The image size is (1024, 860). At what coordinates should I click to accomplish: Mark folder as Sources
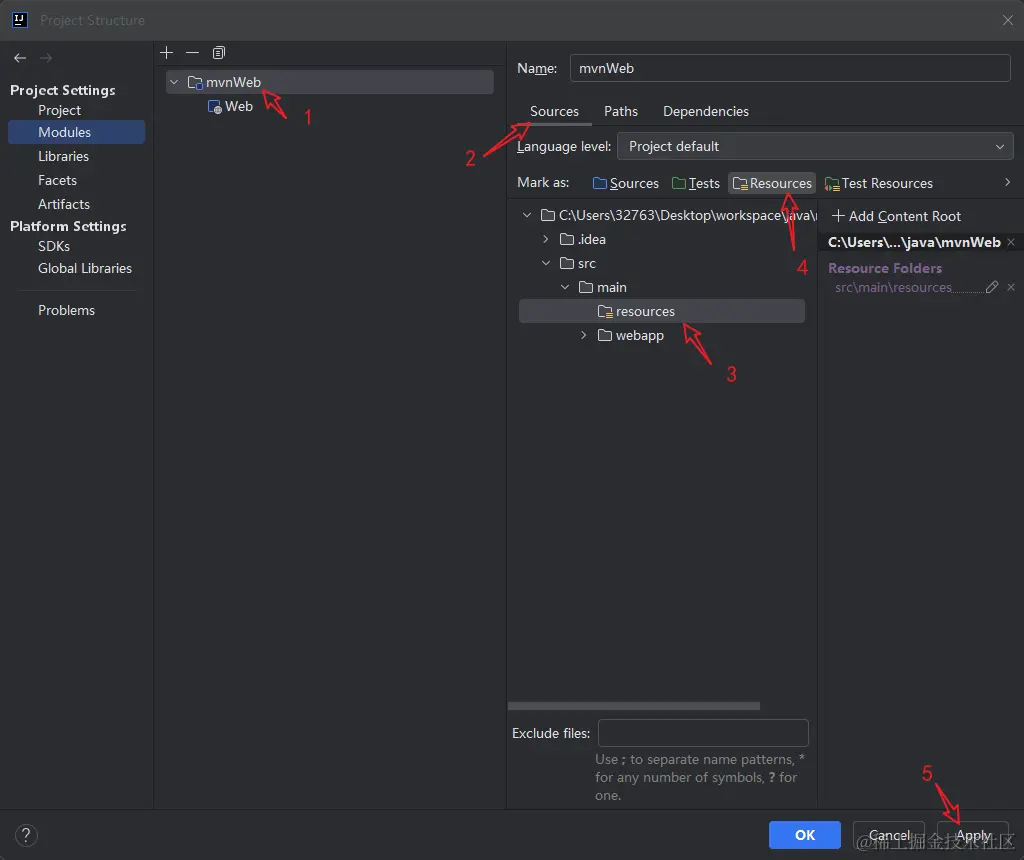[x=626, y=183]
